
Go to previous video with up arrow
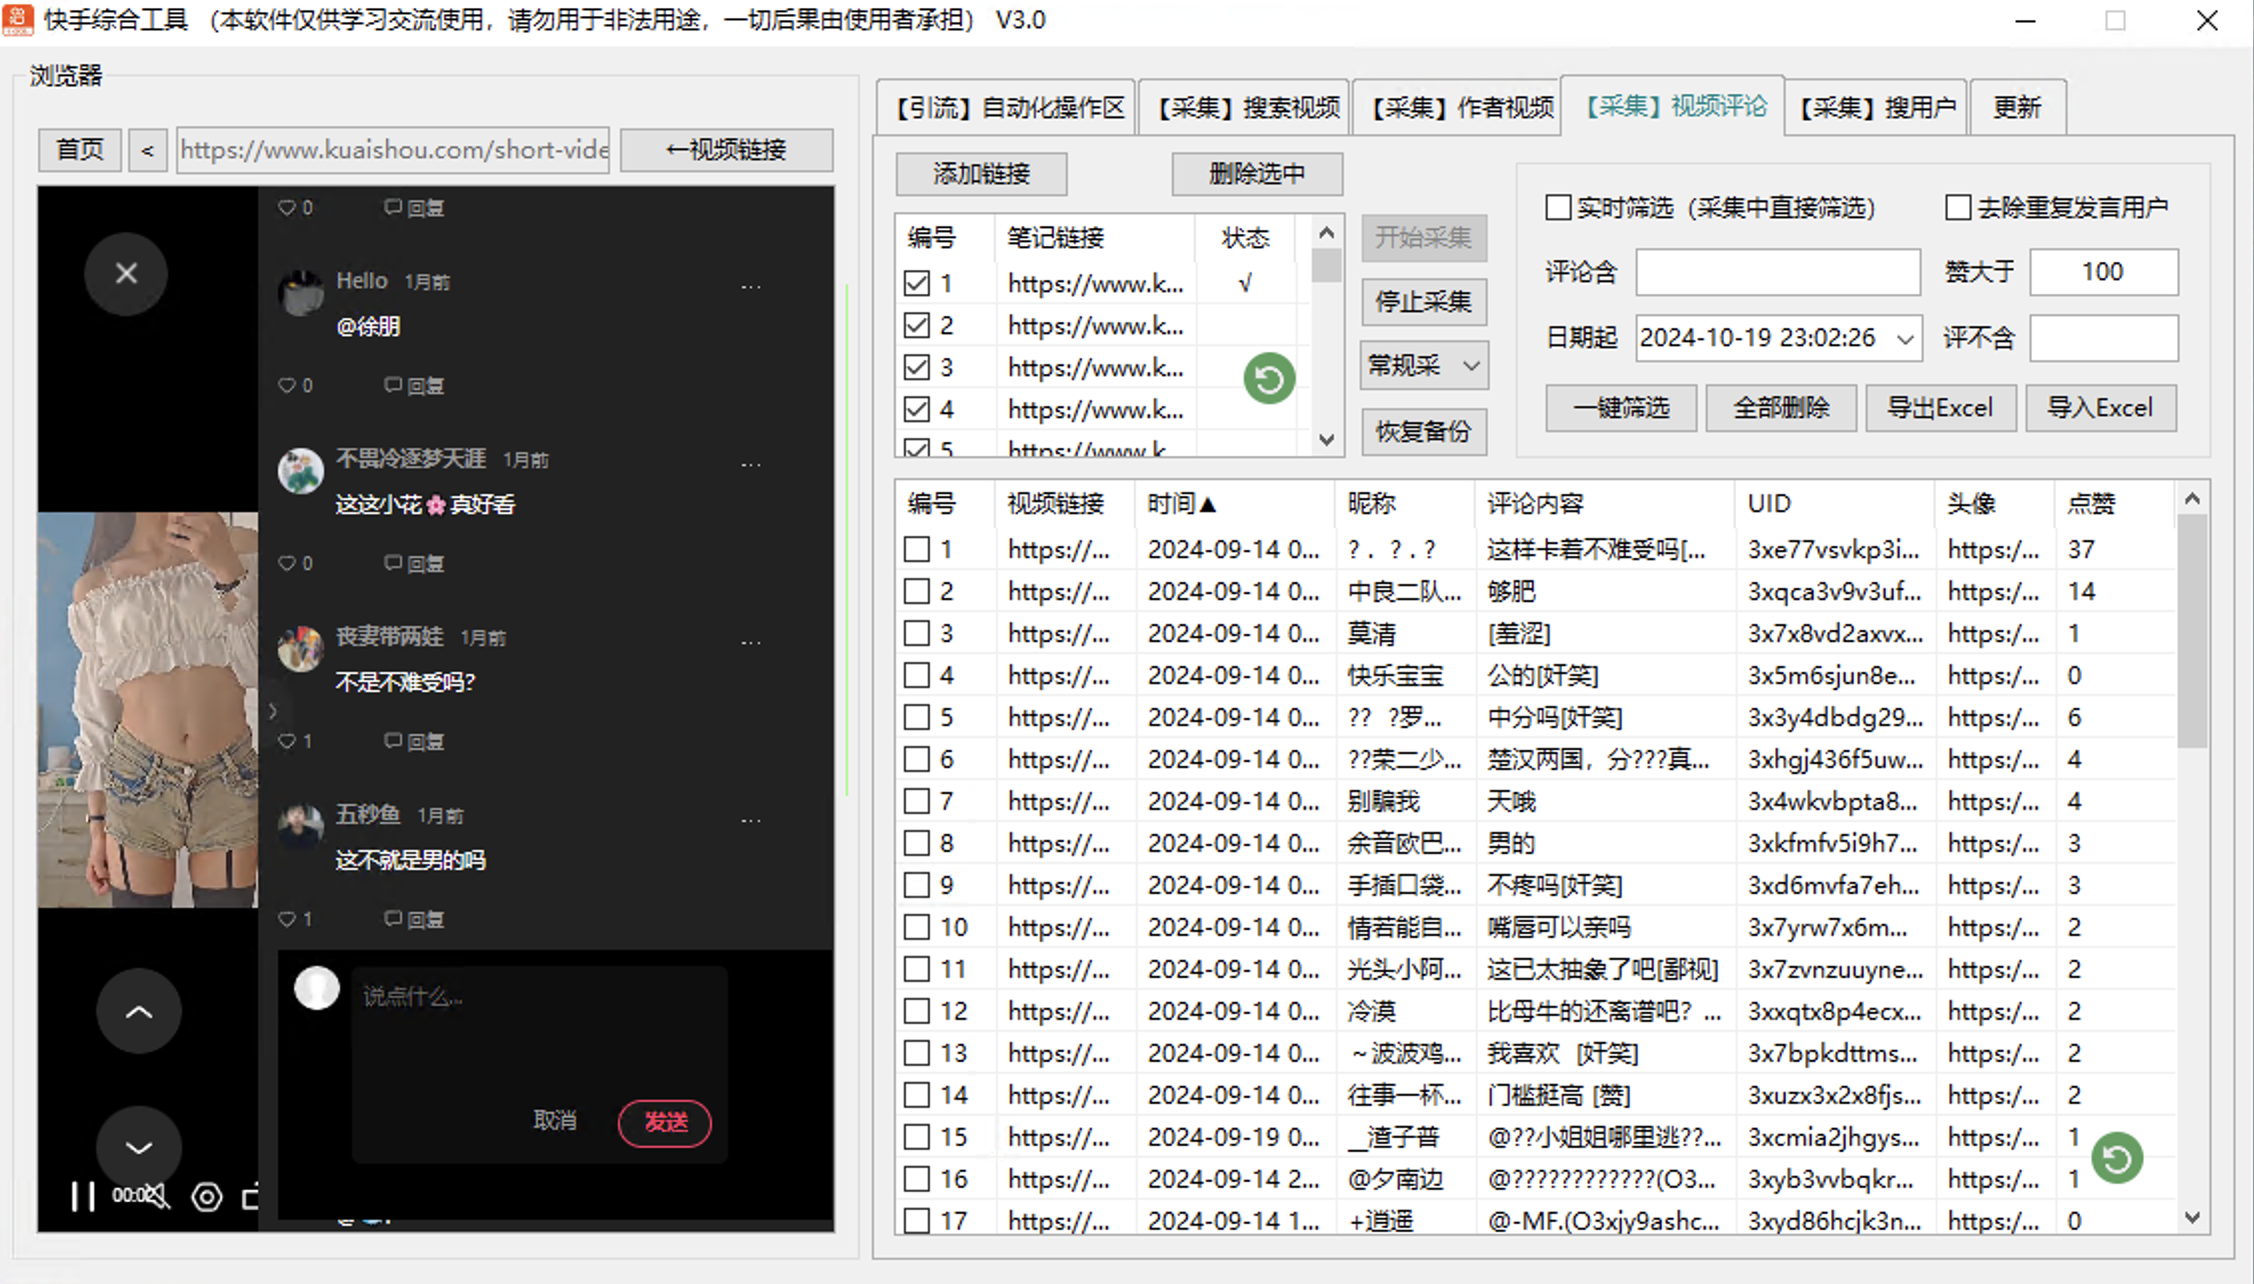tap(139, 1011)
